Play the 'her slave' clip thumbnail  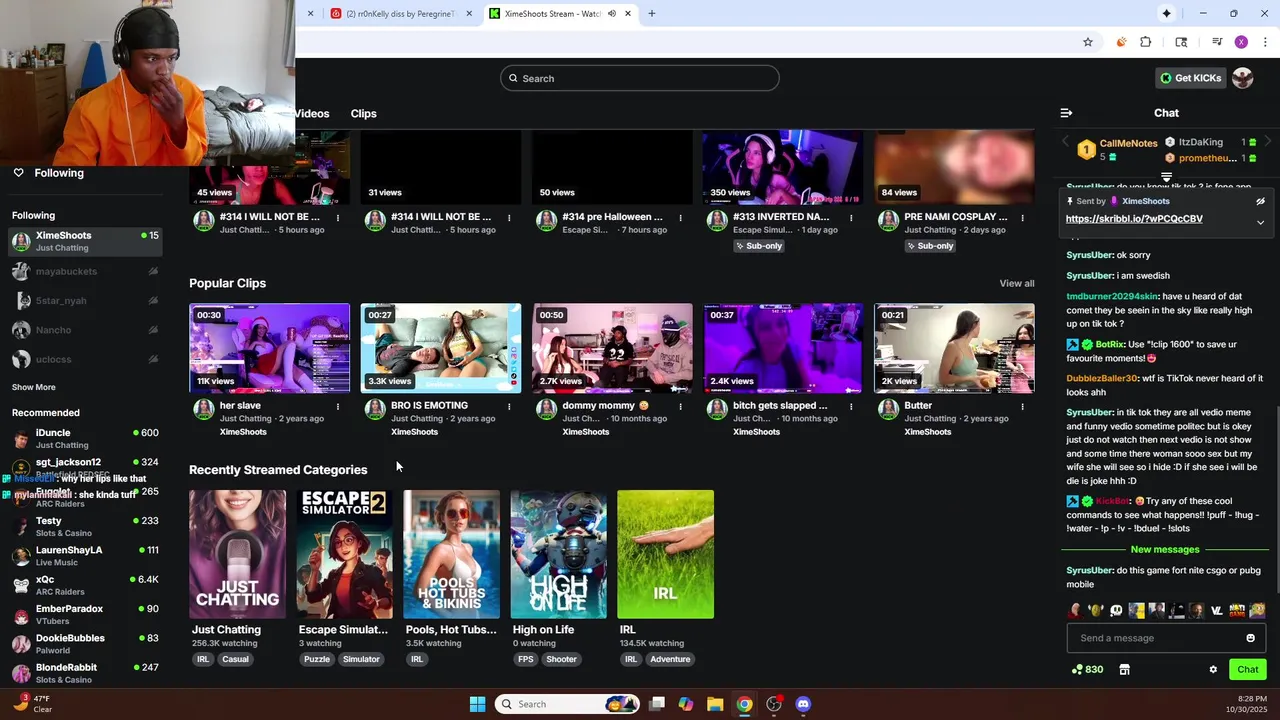click(270, 348)
